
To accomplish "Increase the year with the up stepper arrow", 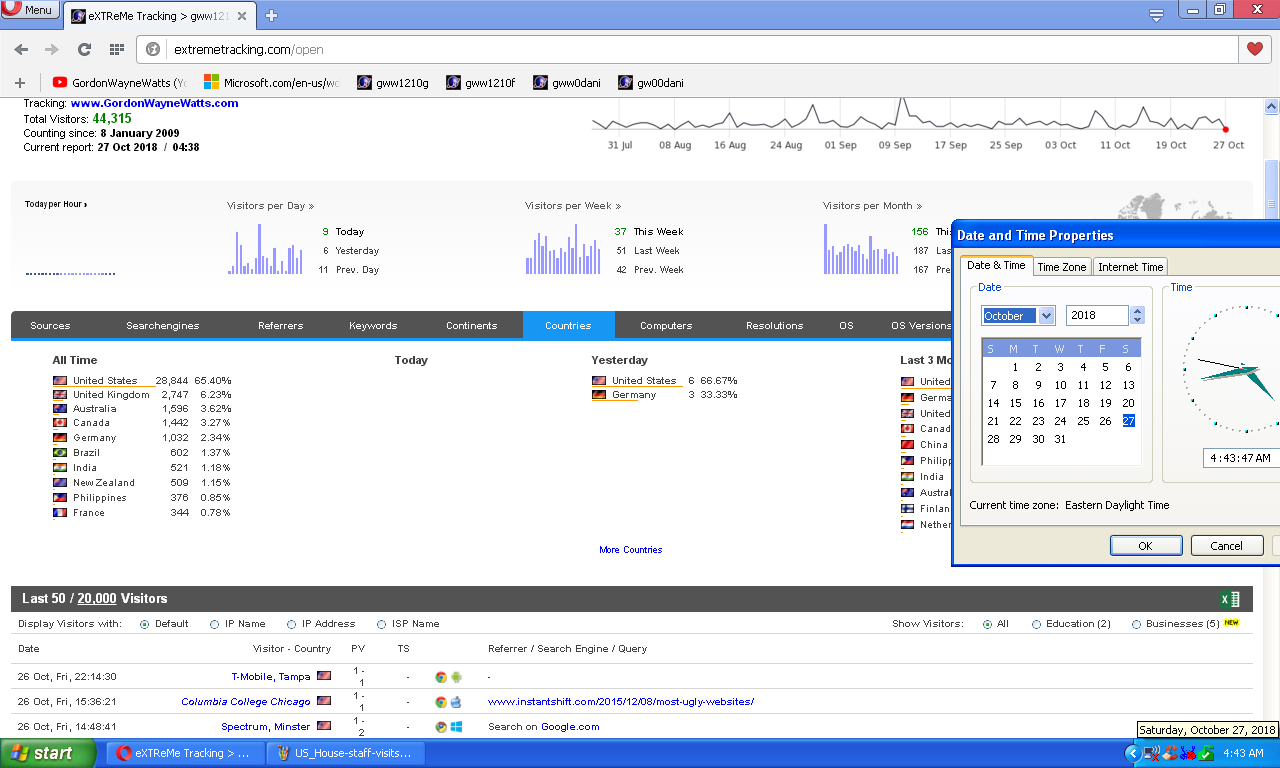I will coord(1137,310).
